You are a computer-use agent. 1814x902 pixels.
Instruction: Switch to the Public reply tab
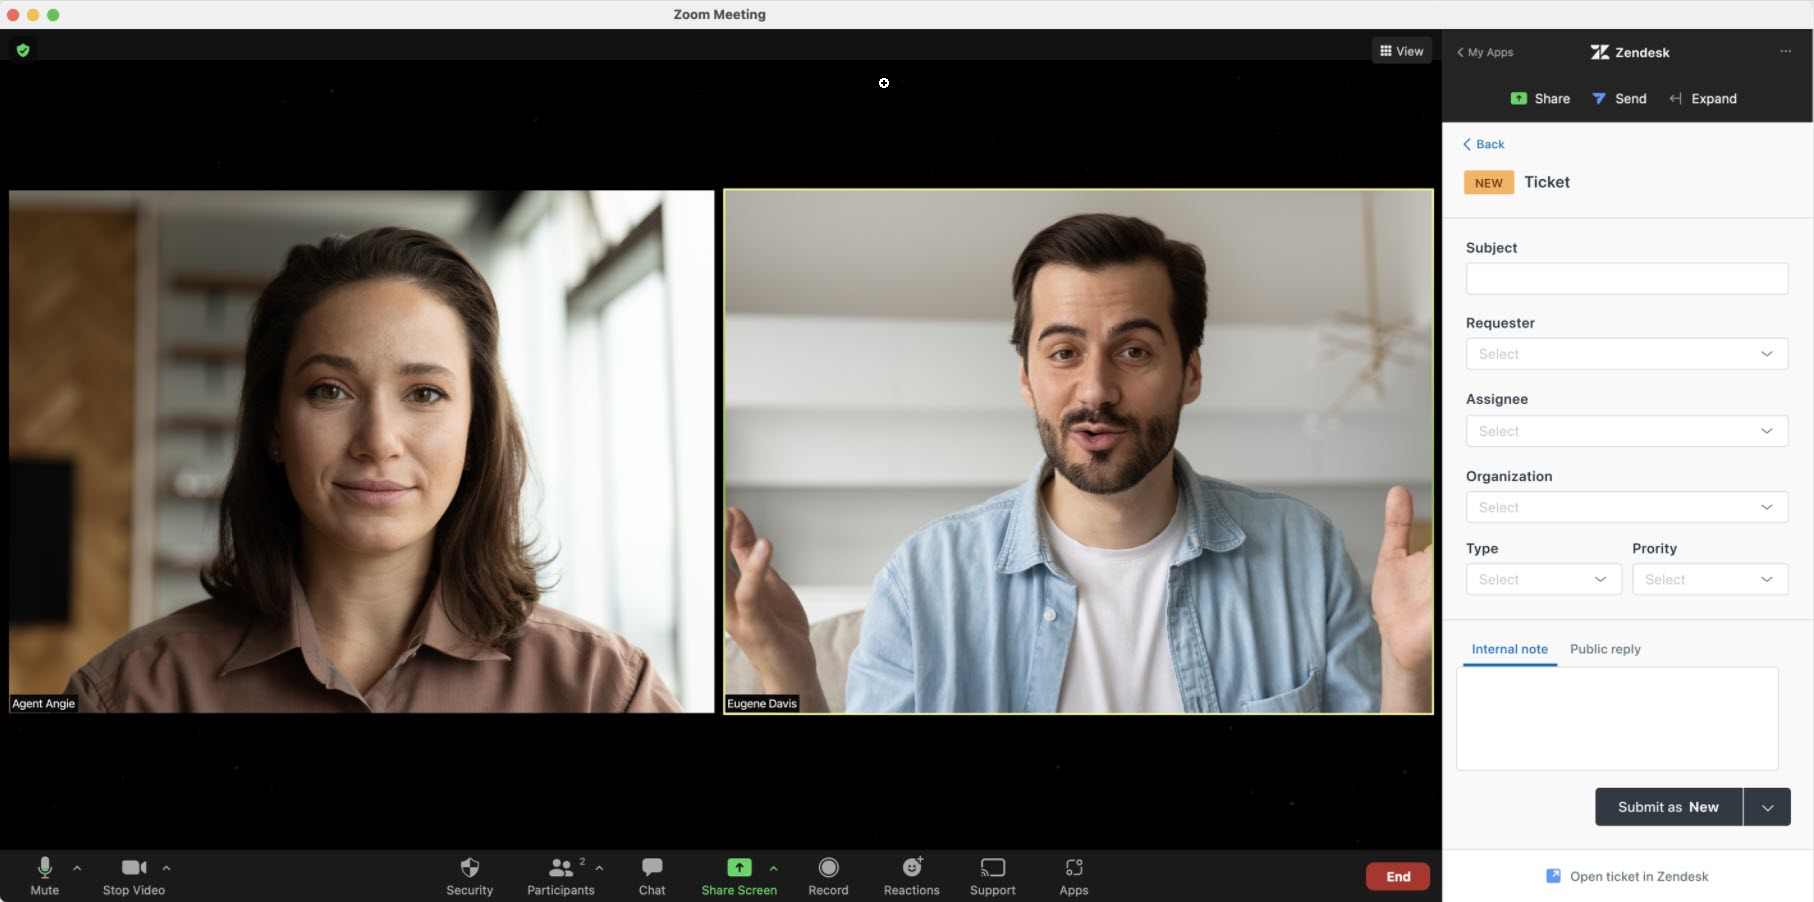point(1604,649)
